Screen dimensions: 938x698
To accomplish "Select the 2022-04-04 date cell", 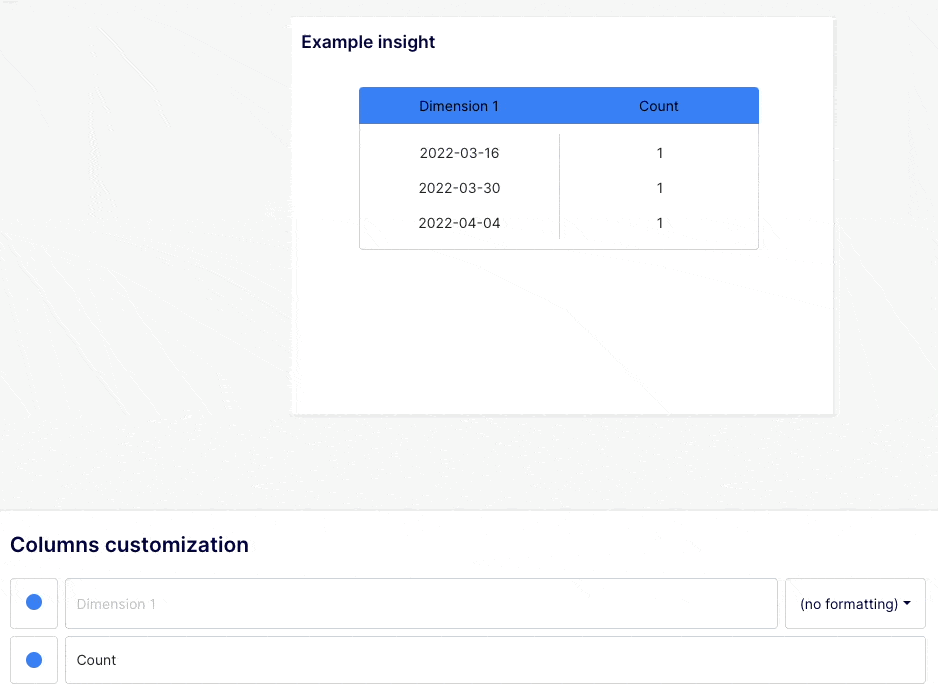I will tap(459, 223).
